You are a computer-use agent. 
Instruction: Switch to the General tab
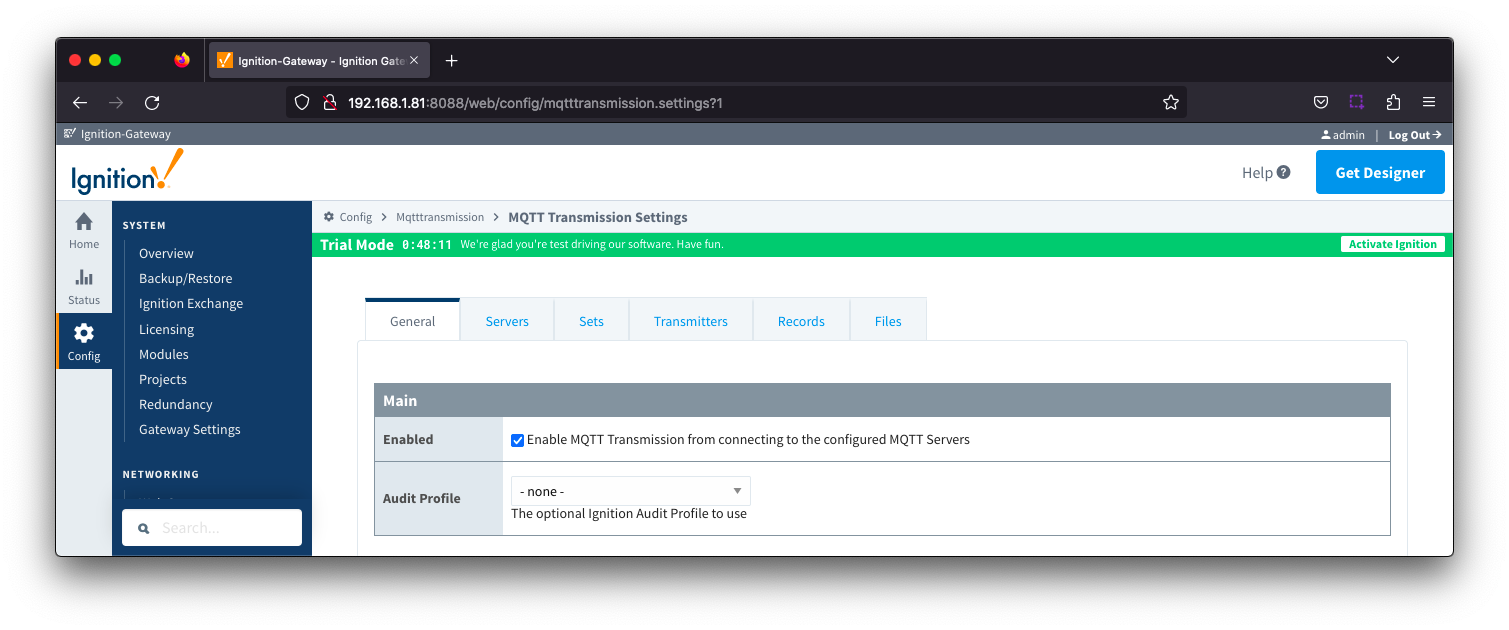tap(412, 321)
